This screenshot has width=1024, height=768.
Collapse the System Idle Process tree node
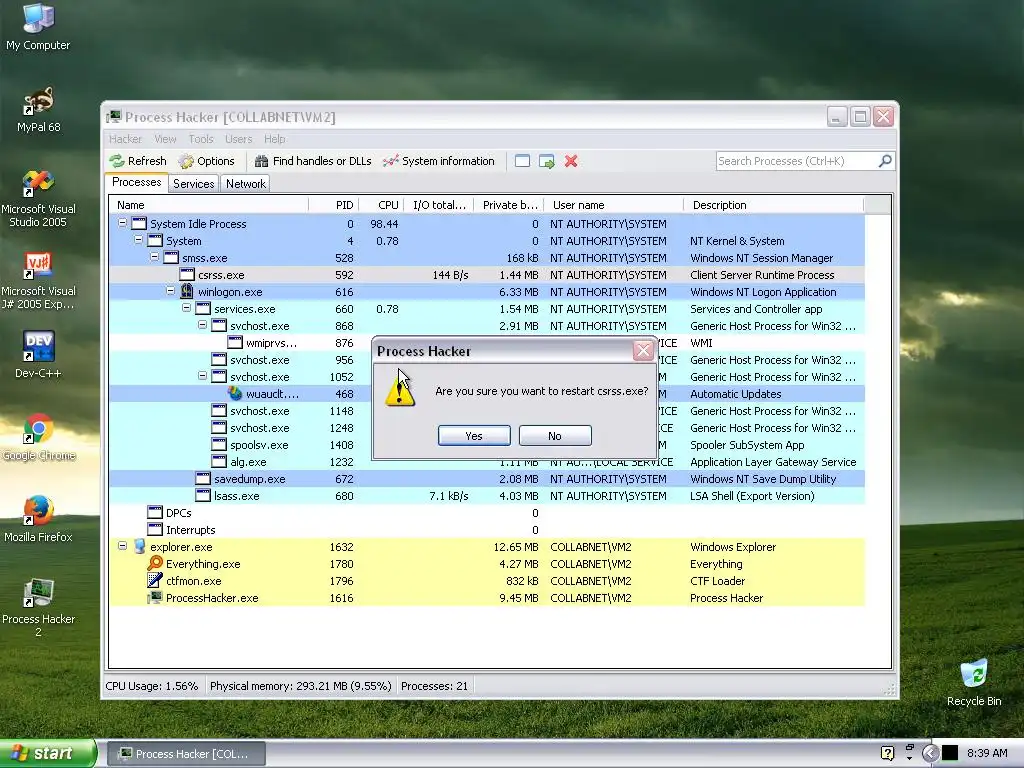(x=122, y=223)
